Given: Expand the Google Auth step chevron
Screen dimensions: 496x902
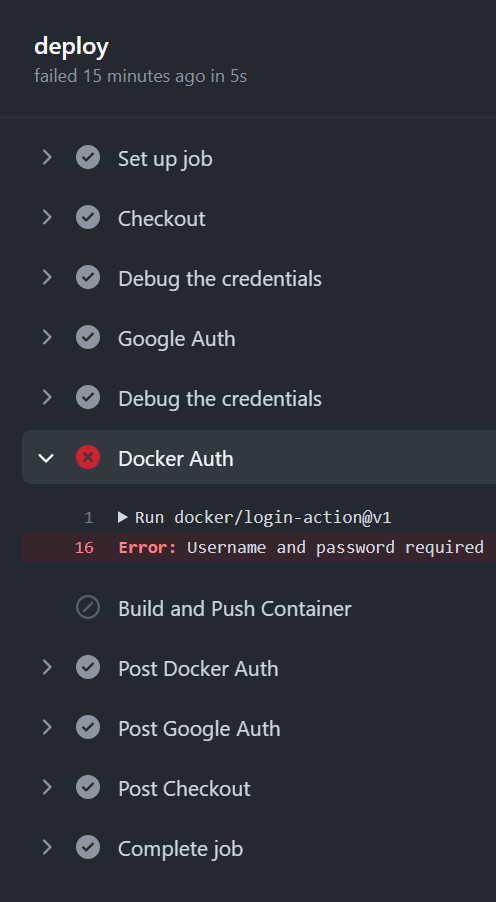Looking at the screenshot, I should 47,338.
